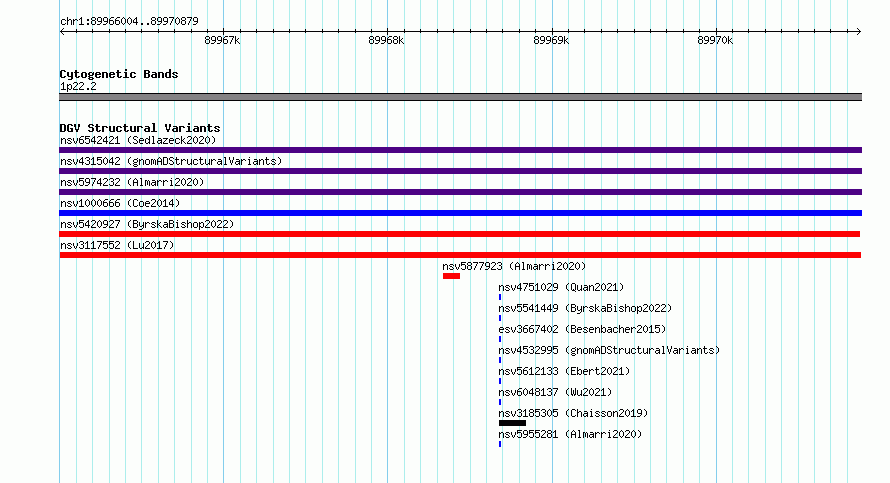This screenshot has height=483, width=890.
Task: Open the esv3667402 (Besenbacher2015) label
Action: (x=582, y=329)
